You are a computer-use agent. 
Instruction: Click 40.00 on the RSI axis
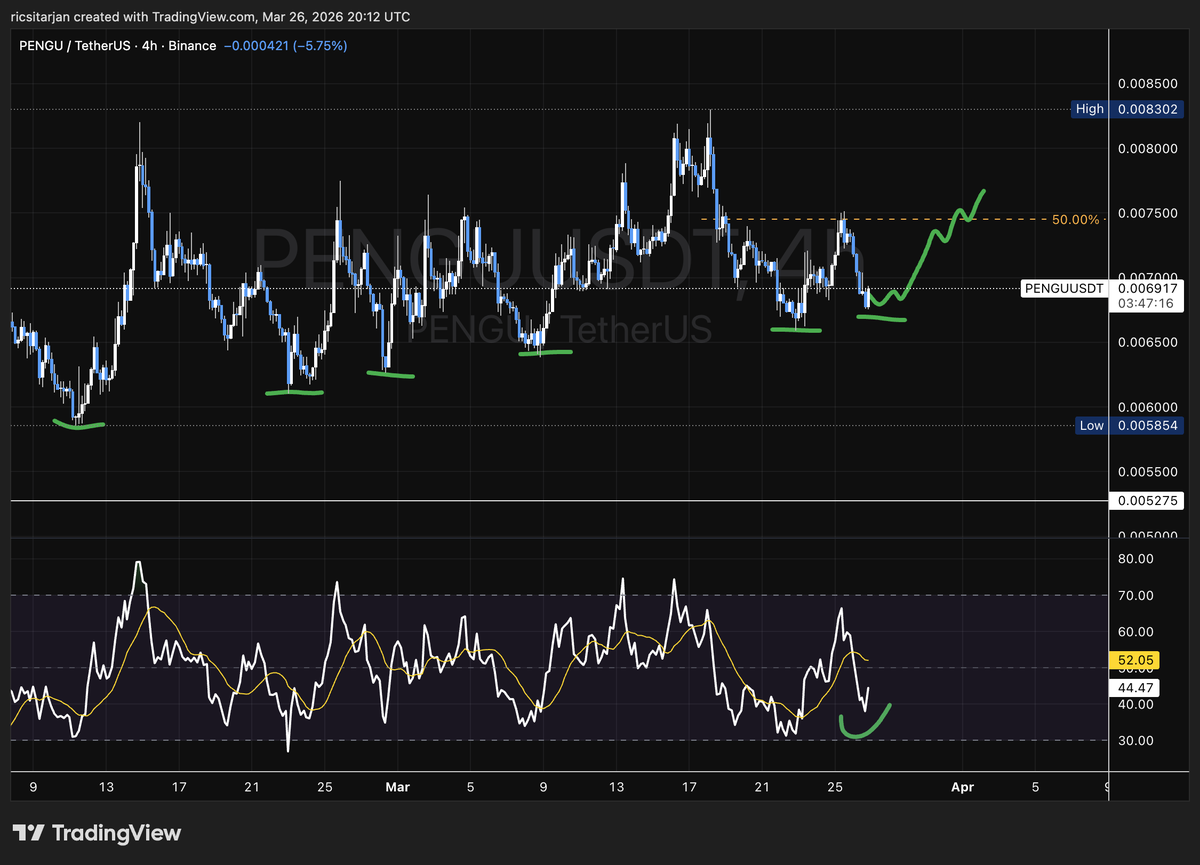1137,704
